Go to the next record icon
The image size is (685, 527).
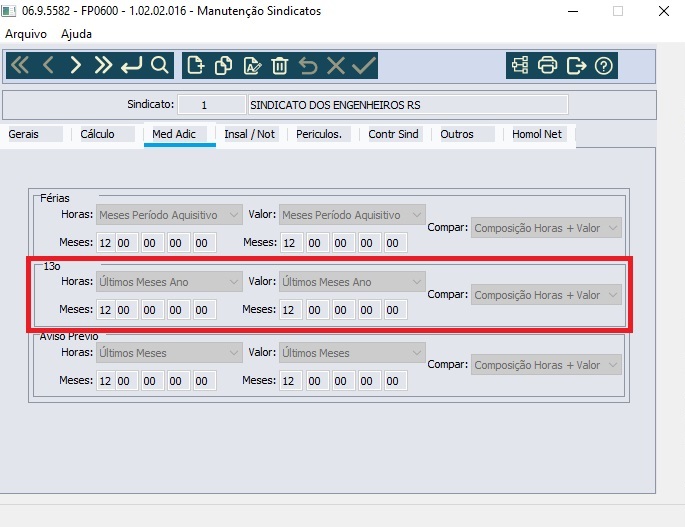pos(76,66)
